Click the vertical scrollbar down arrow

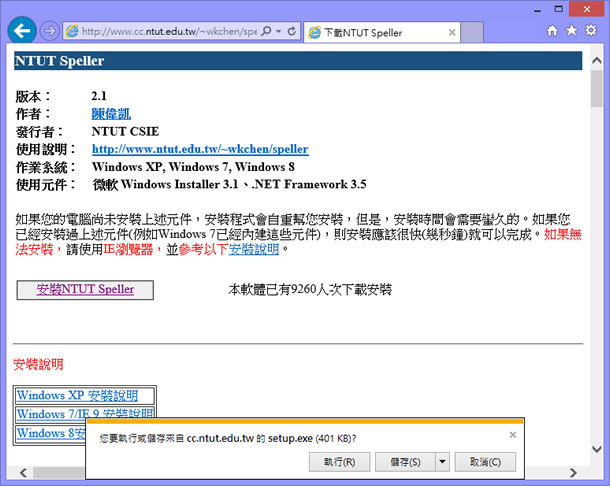(596, 449)
